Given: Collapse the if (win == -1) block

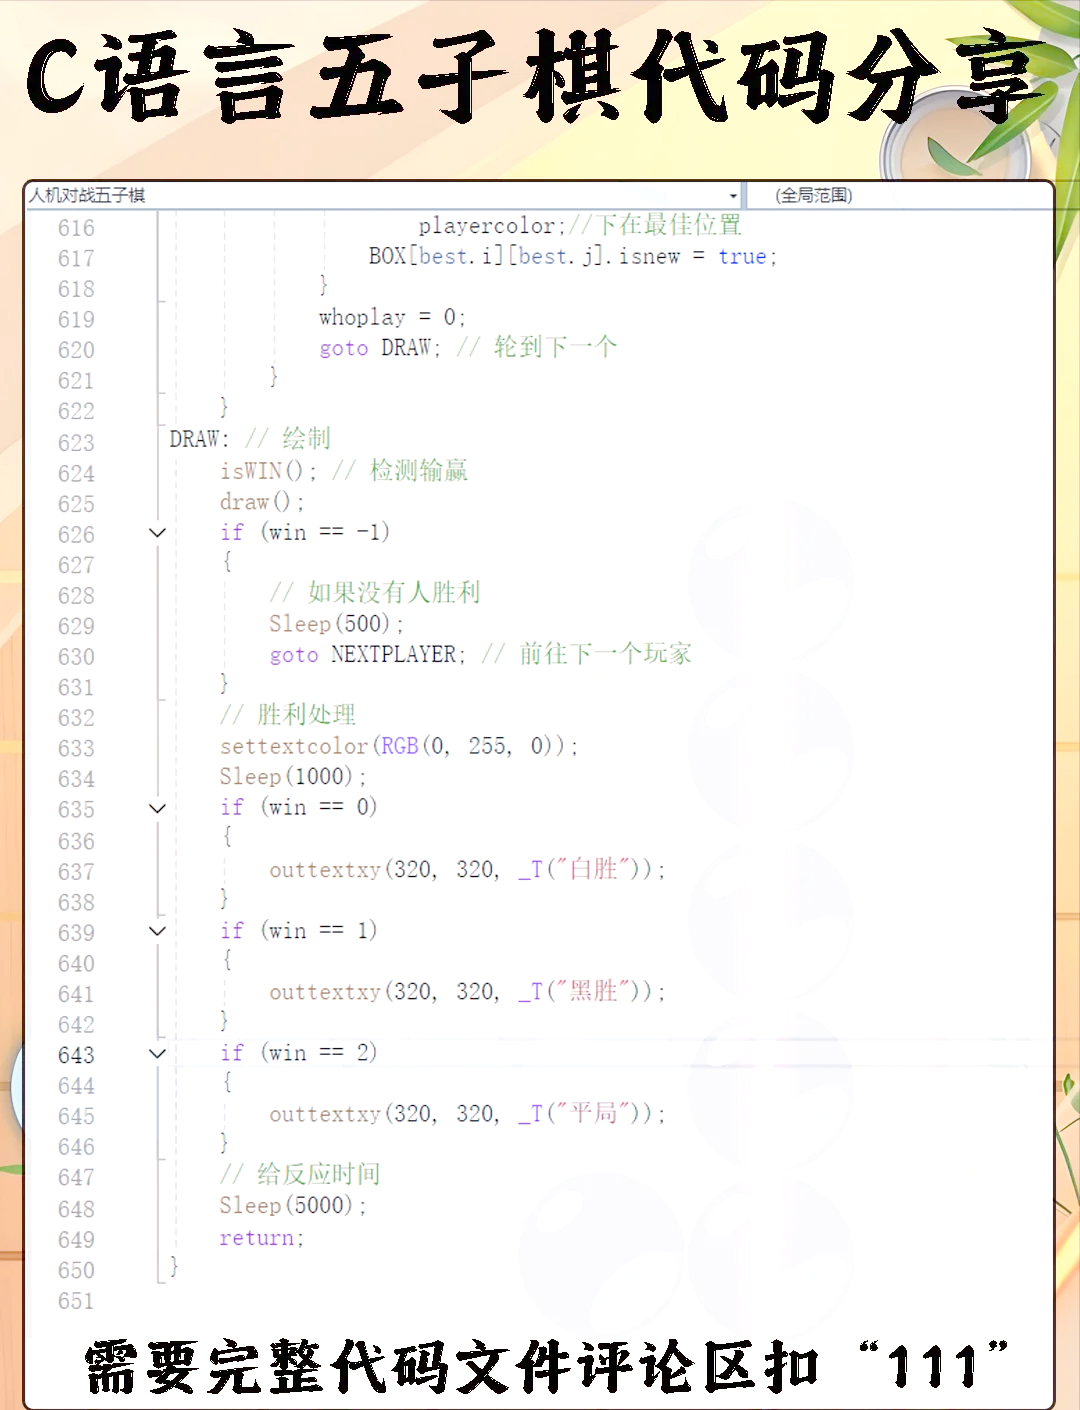Looking at the screenshot, I should [x=157, y=533].
